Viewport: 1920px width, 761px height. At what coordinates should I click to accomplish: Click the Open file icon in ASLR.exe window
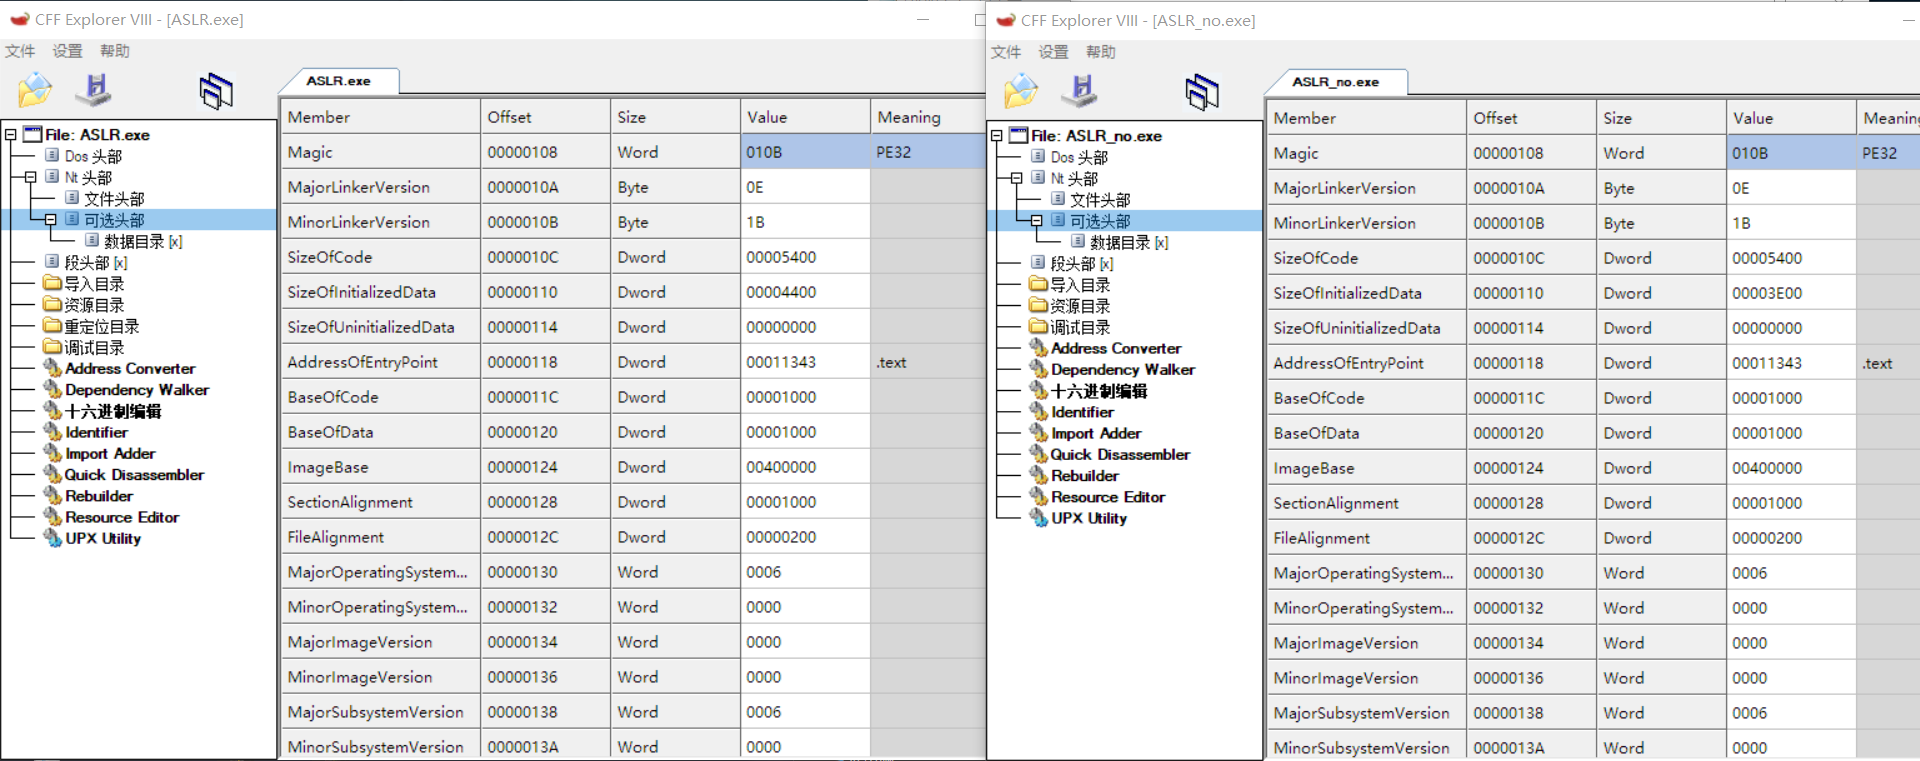pos(35,90)
